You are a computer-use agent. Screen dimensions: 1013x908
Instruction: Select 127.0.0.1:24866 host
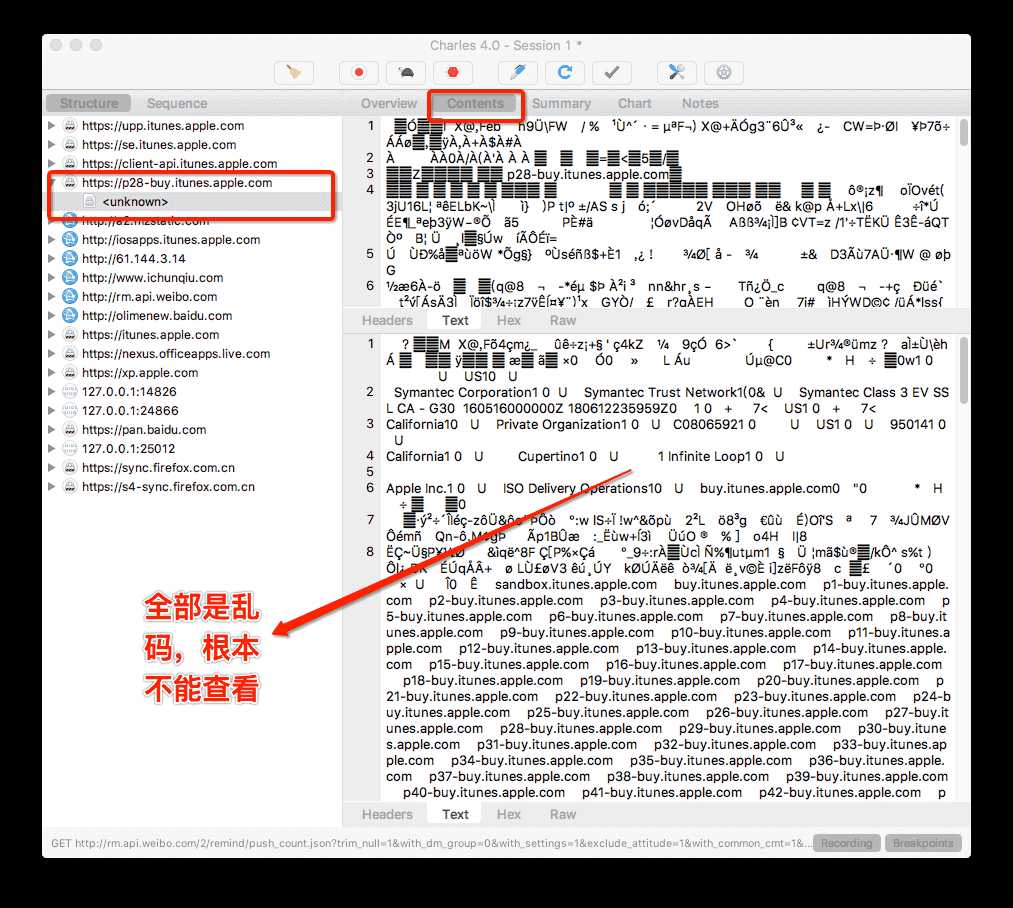(130, 410)
